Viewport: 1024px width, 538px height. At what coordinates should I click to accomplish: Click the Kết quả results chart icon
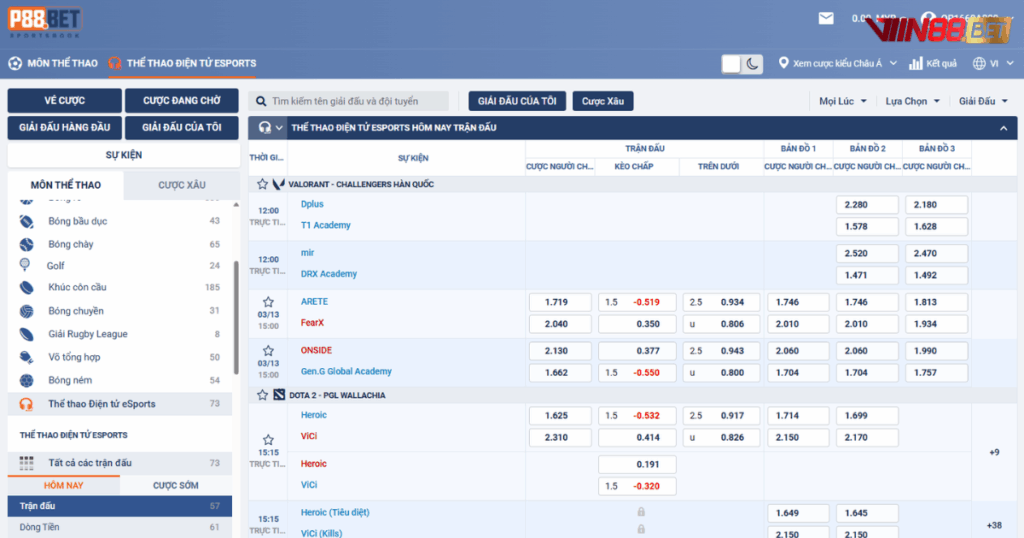pyautogui.click(x=916, y=63)
